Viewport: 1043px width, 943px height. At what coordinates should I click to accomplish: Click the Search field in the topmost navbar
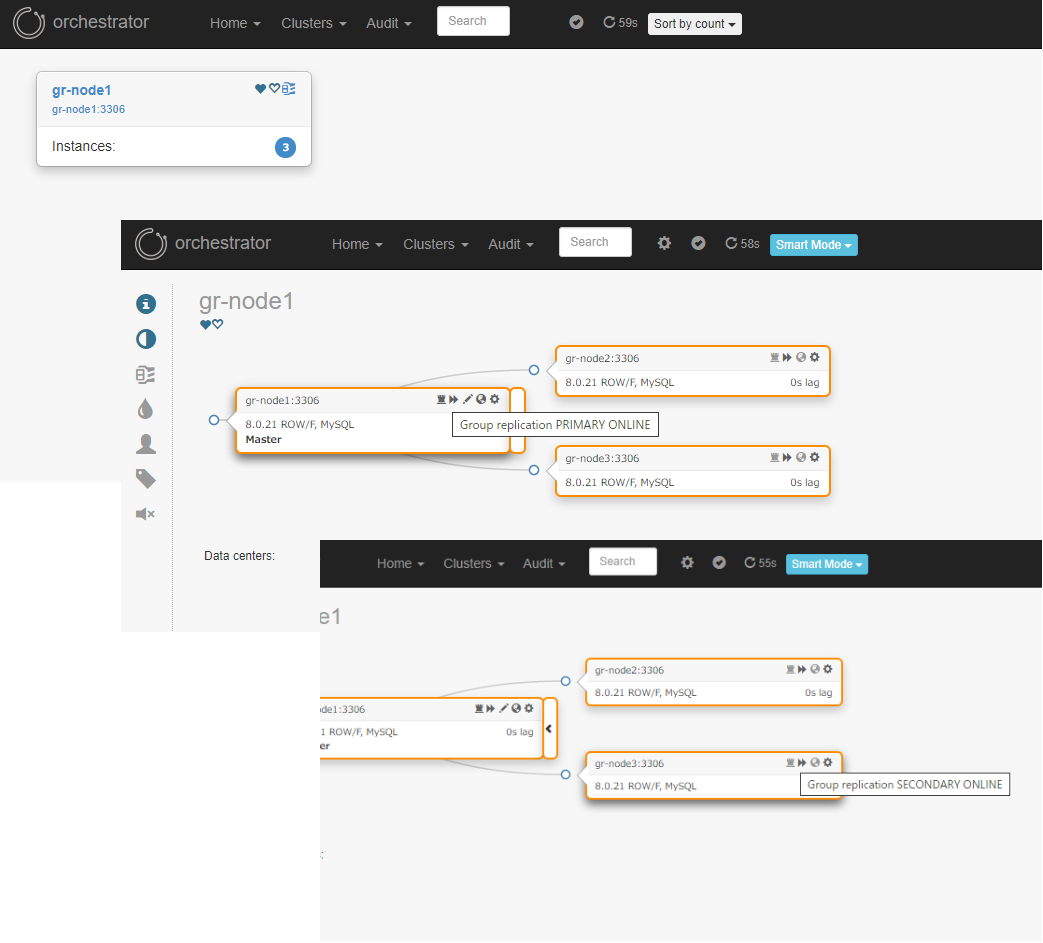pyautogui.click(x=474, y=21)
